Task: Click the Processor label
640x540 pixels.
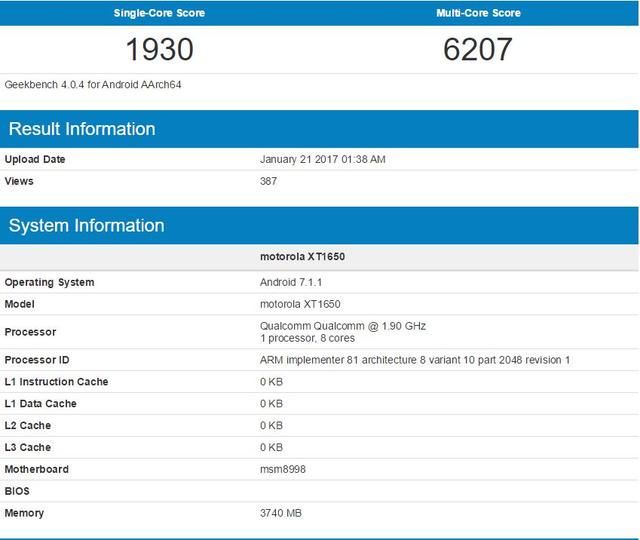Action: tap(30, 332)
